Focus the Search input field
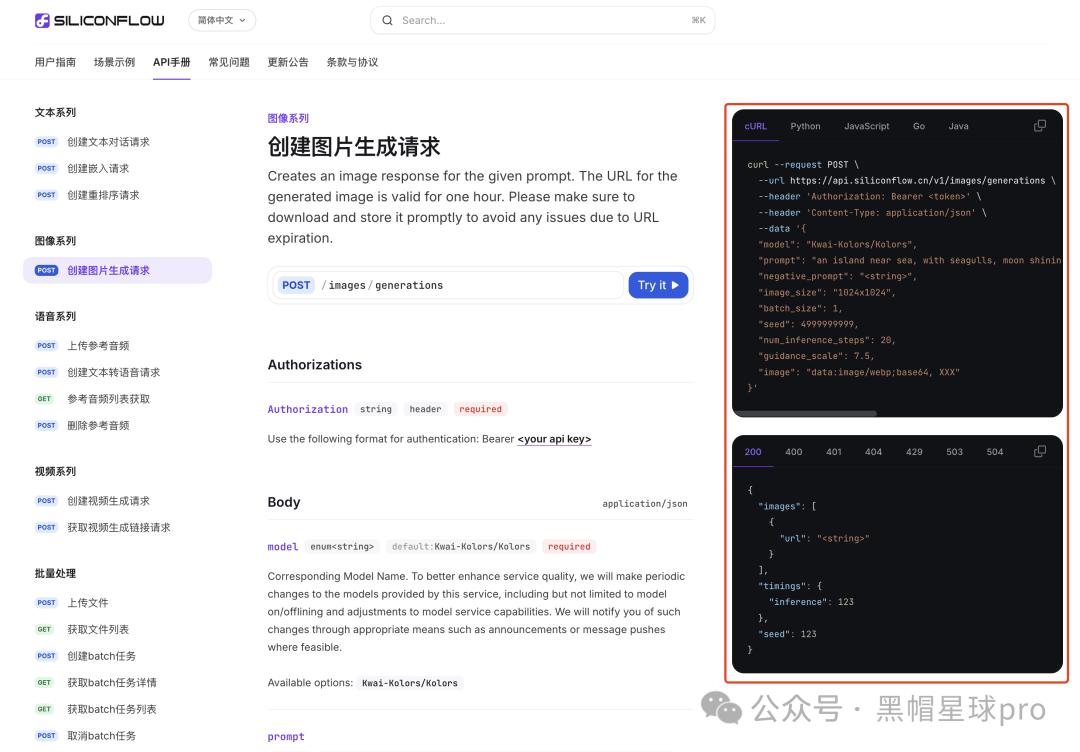 [x=543, y=21]
